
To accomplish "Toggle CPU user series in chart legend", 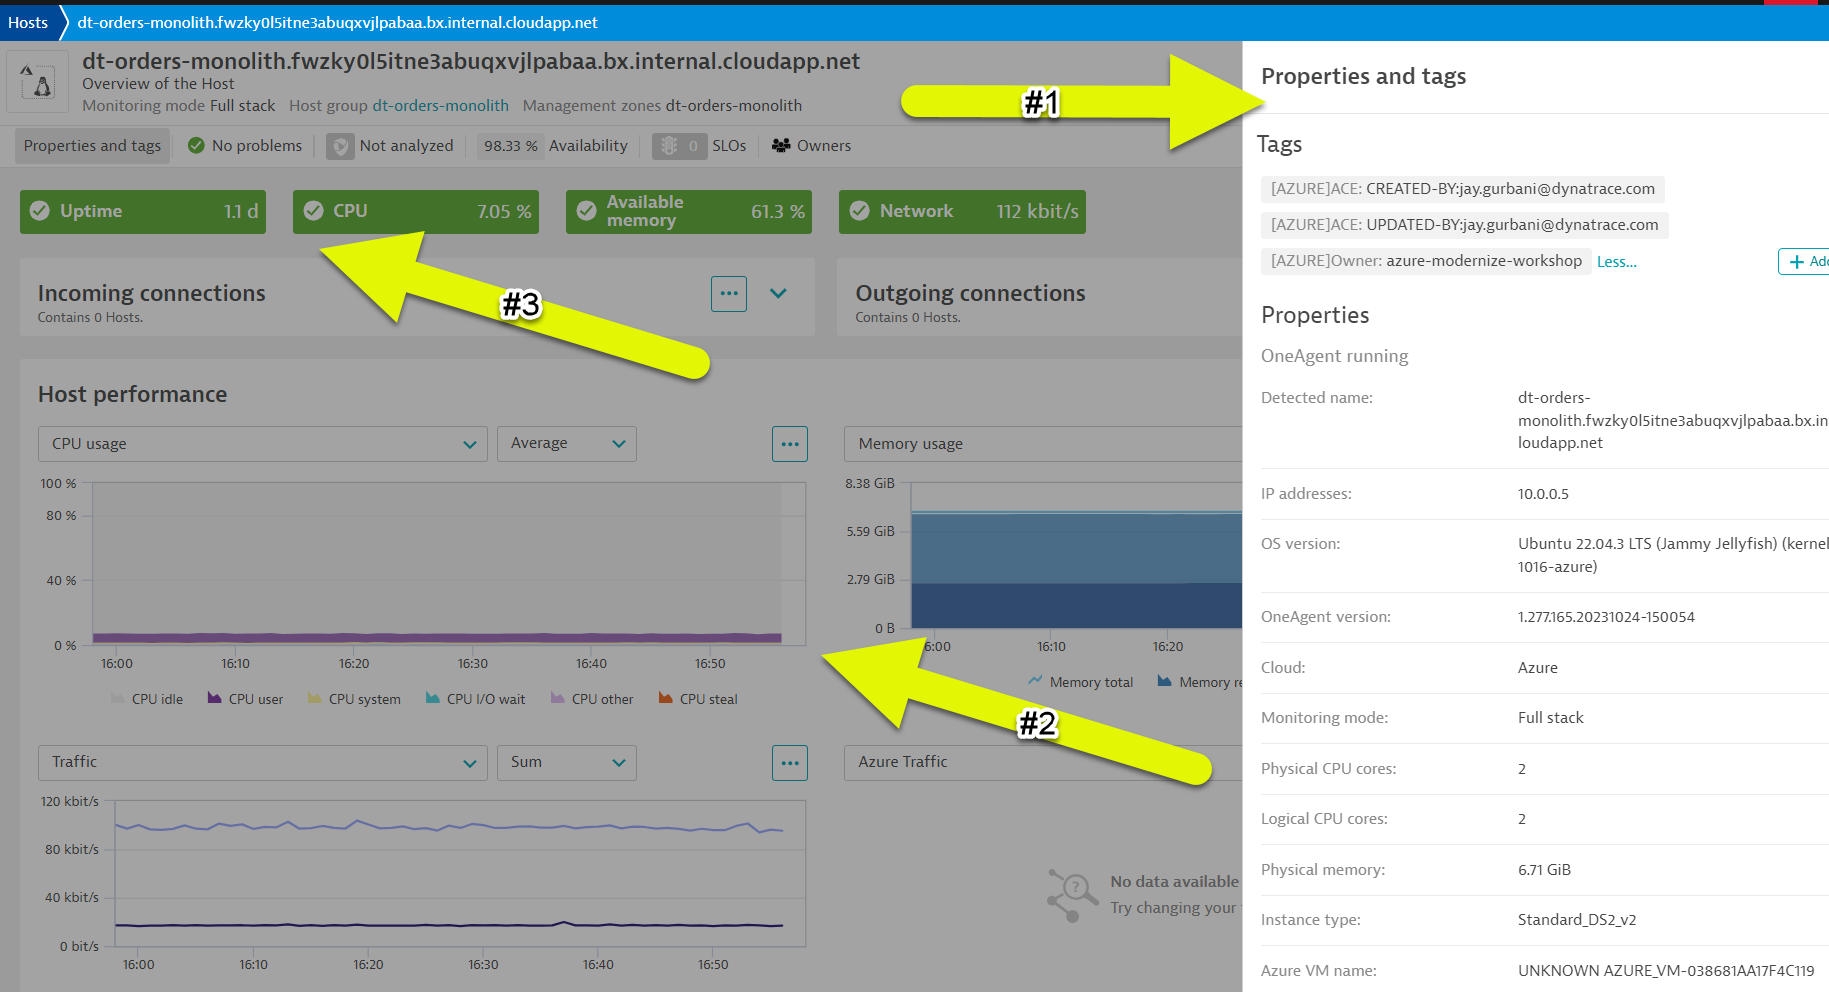I will click(245, 699).
